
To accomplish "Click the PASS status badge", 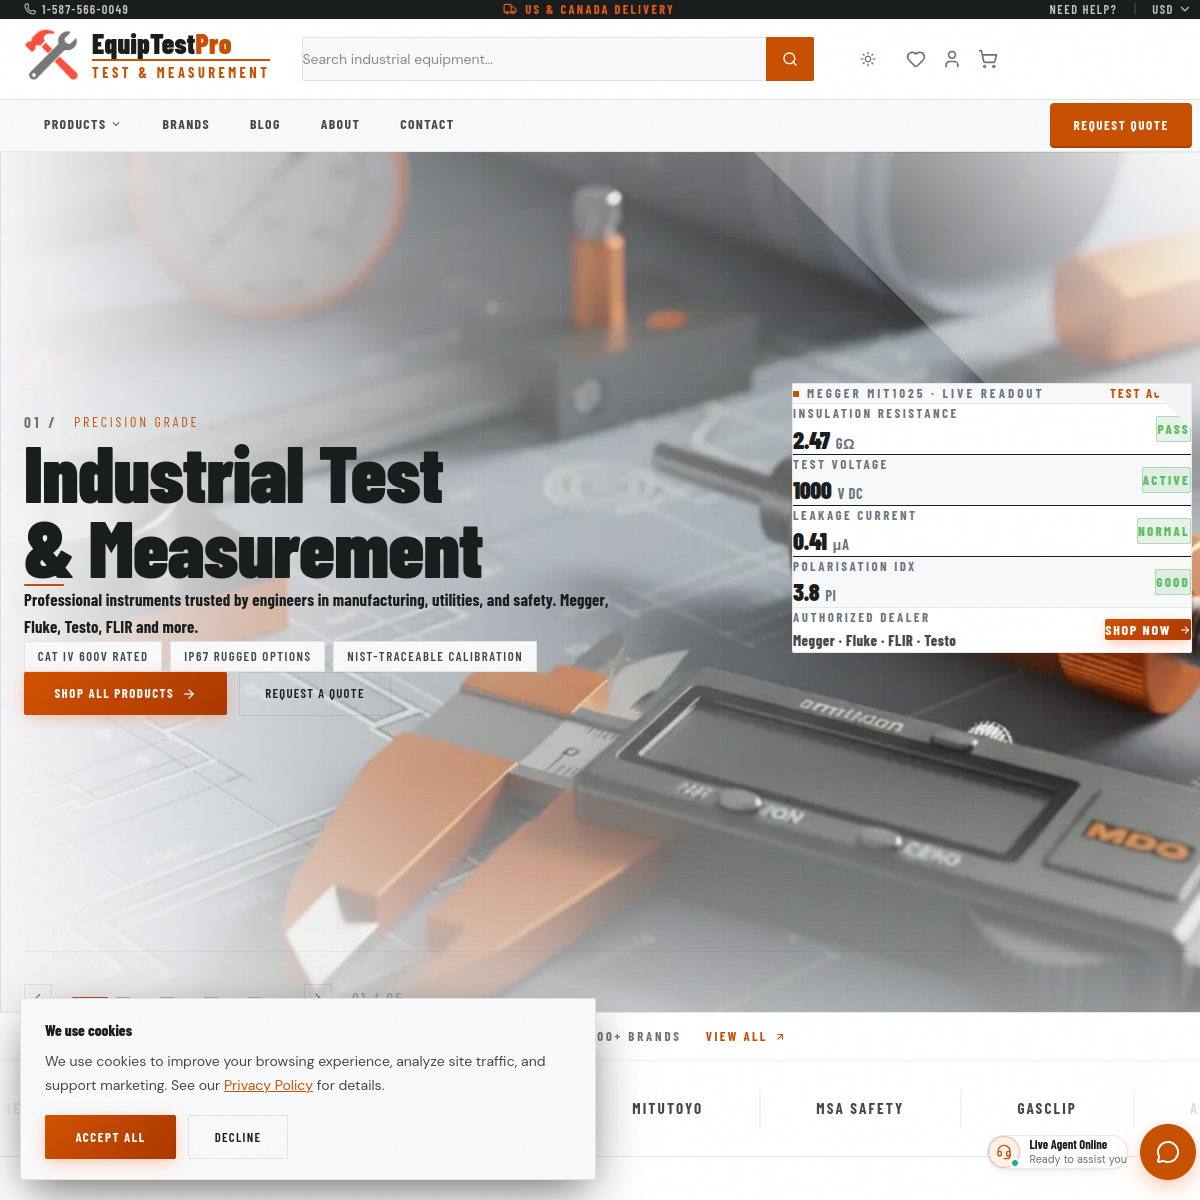I will tap(1173, 429).
